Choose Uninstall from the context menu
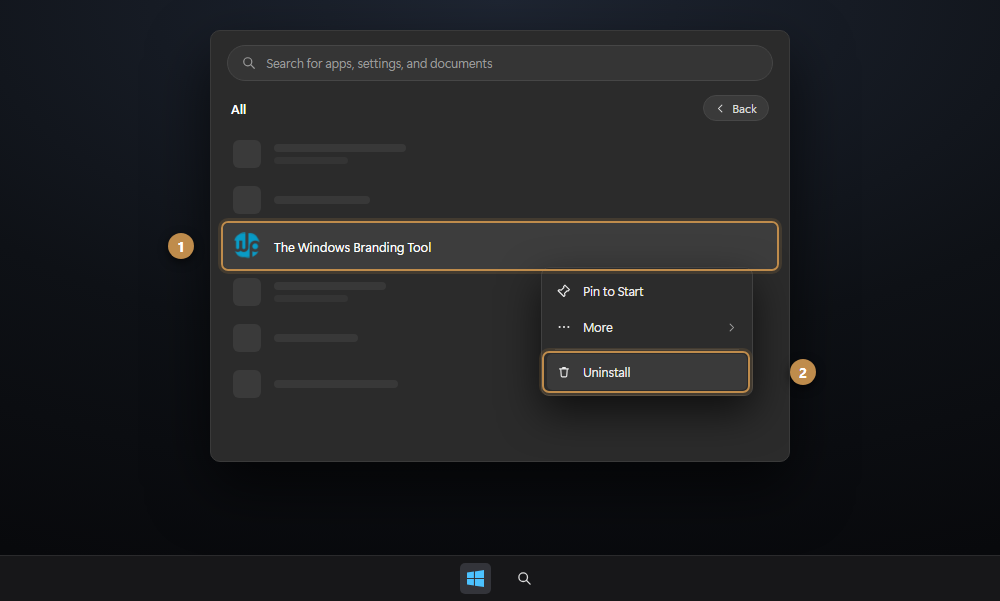This screenshot has width=1000, height=601. [x=646, y=372]
